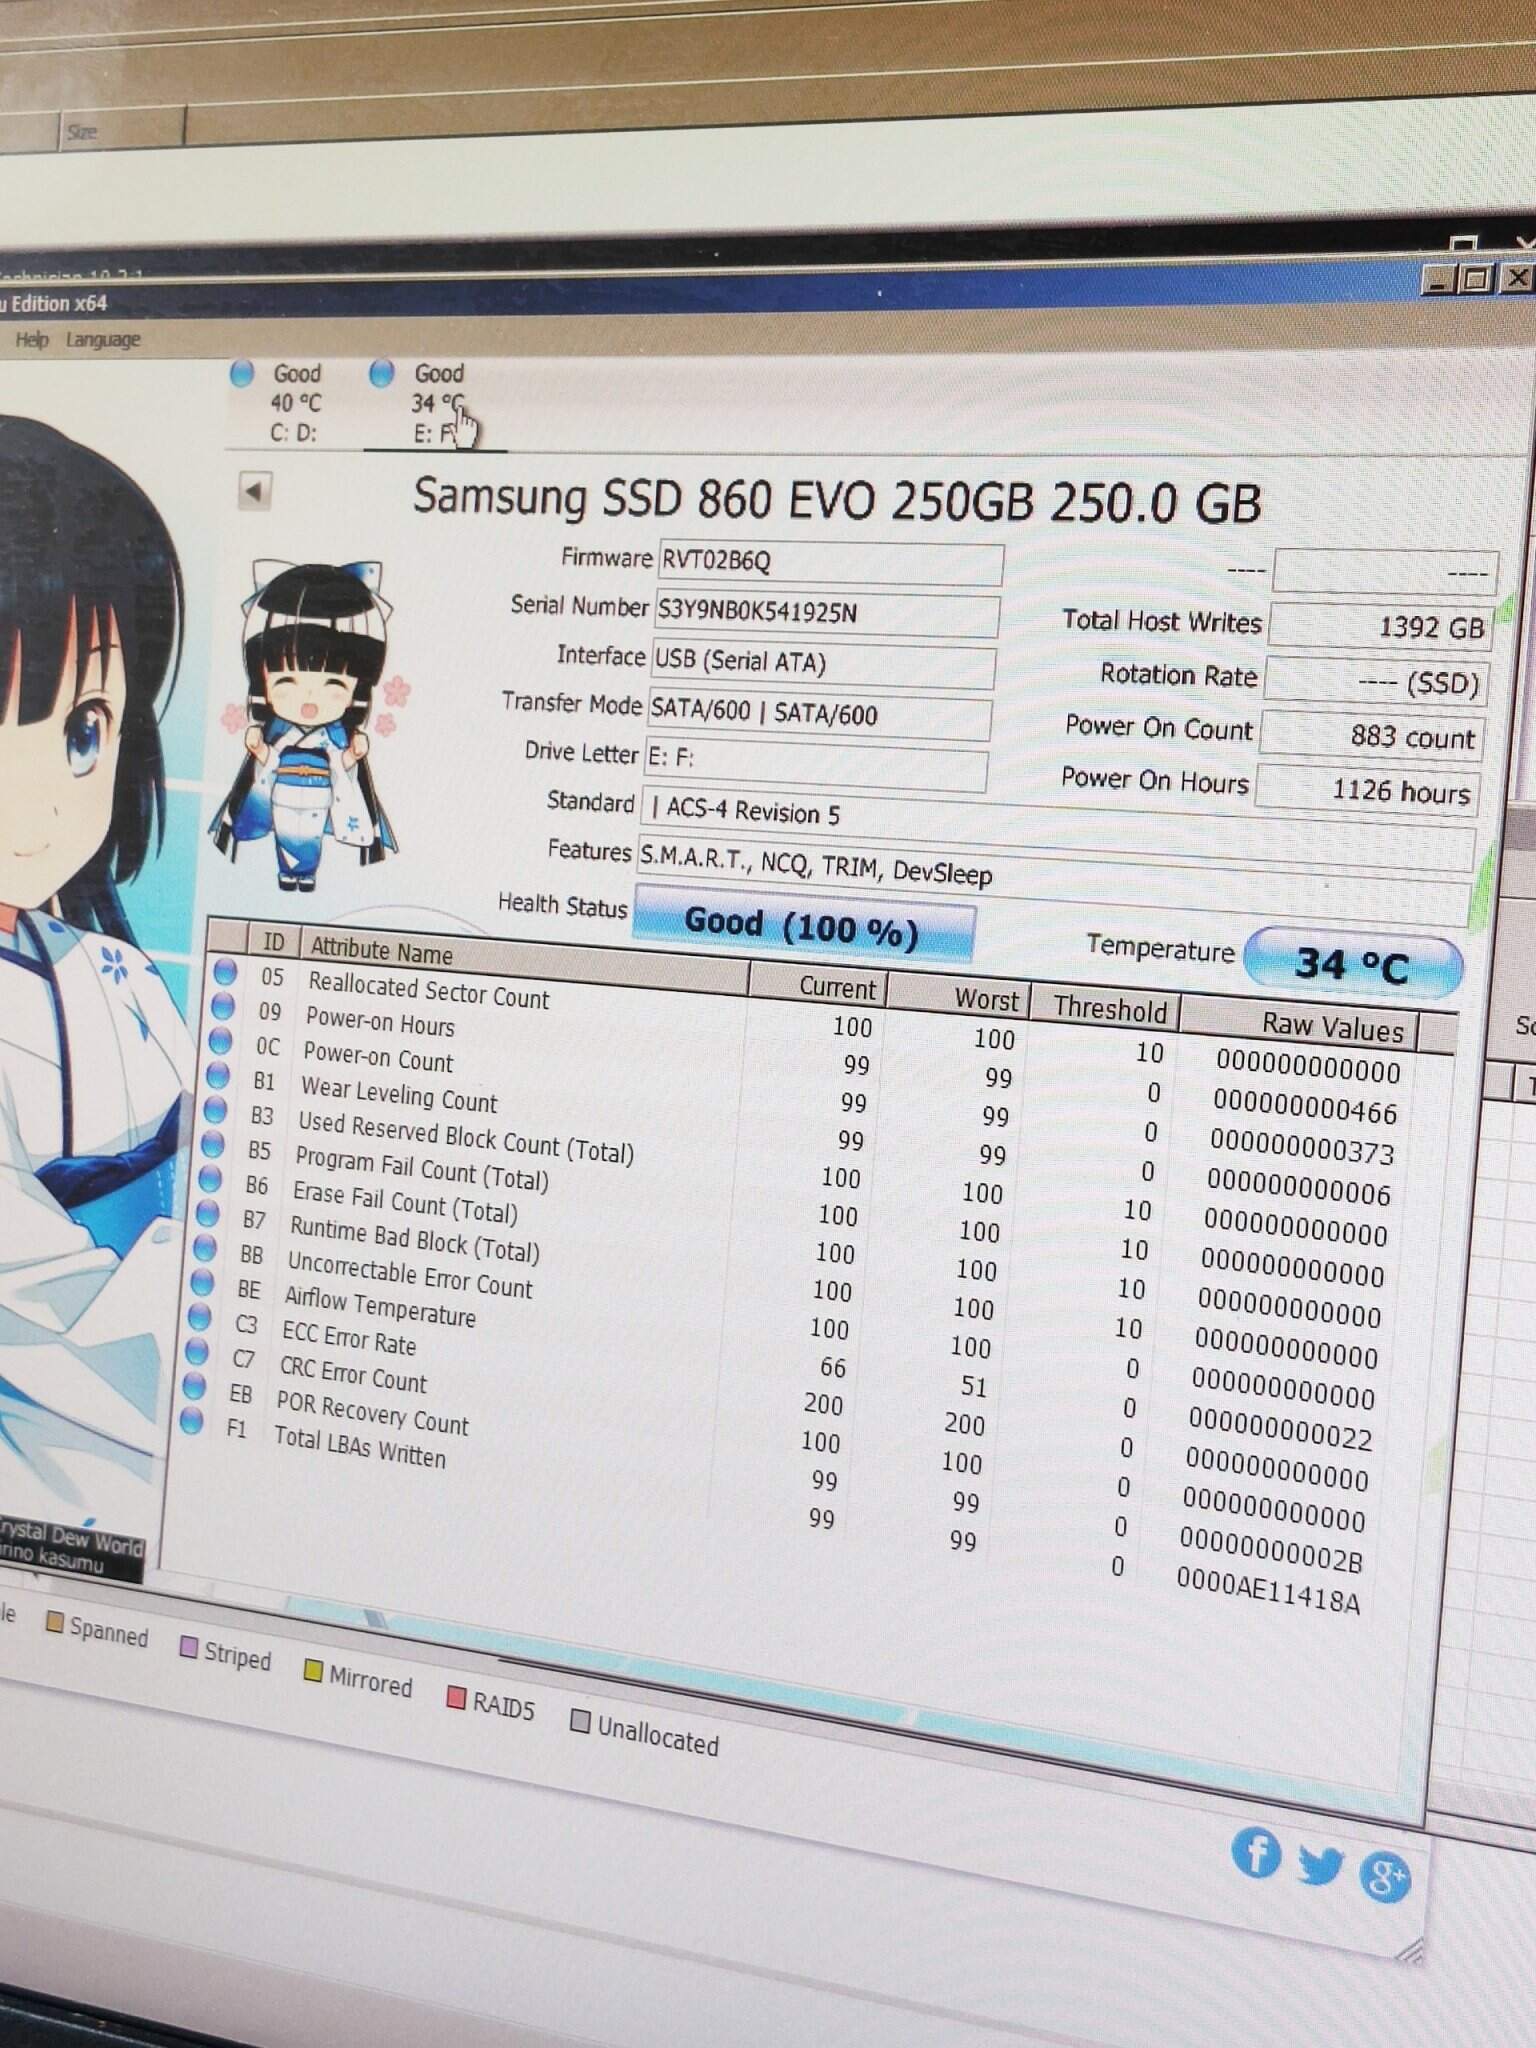Open the Language menu
Image resolution: width=1536 pixels, height=2048 pixels.
tap(103, 340)
